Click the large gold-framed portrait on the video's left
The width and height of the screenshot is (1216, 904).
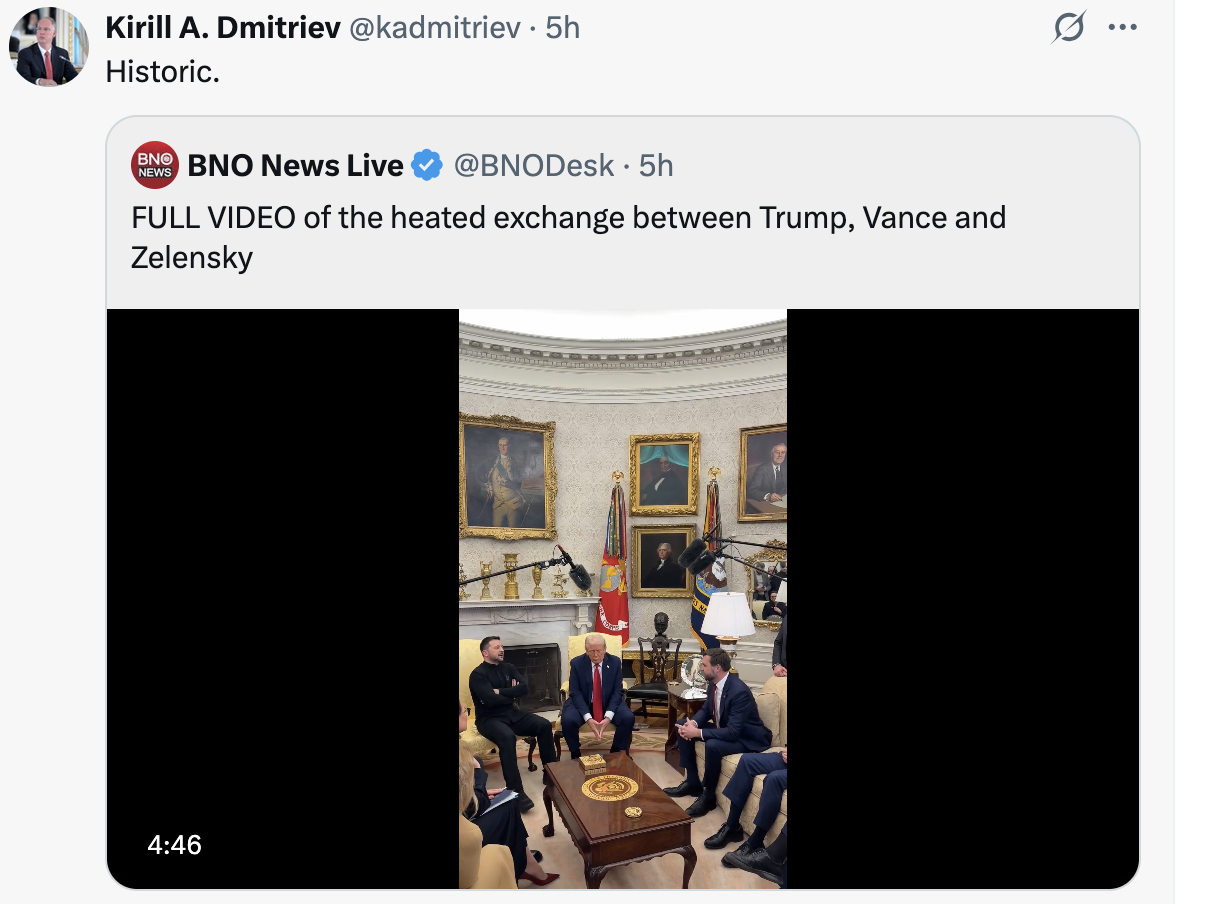click(x=507, y=477)
